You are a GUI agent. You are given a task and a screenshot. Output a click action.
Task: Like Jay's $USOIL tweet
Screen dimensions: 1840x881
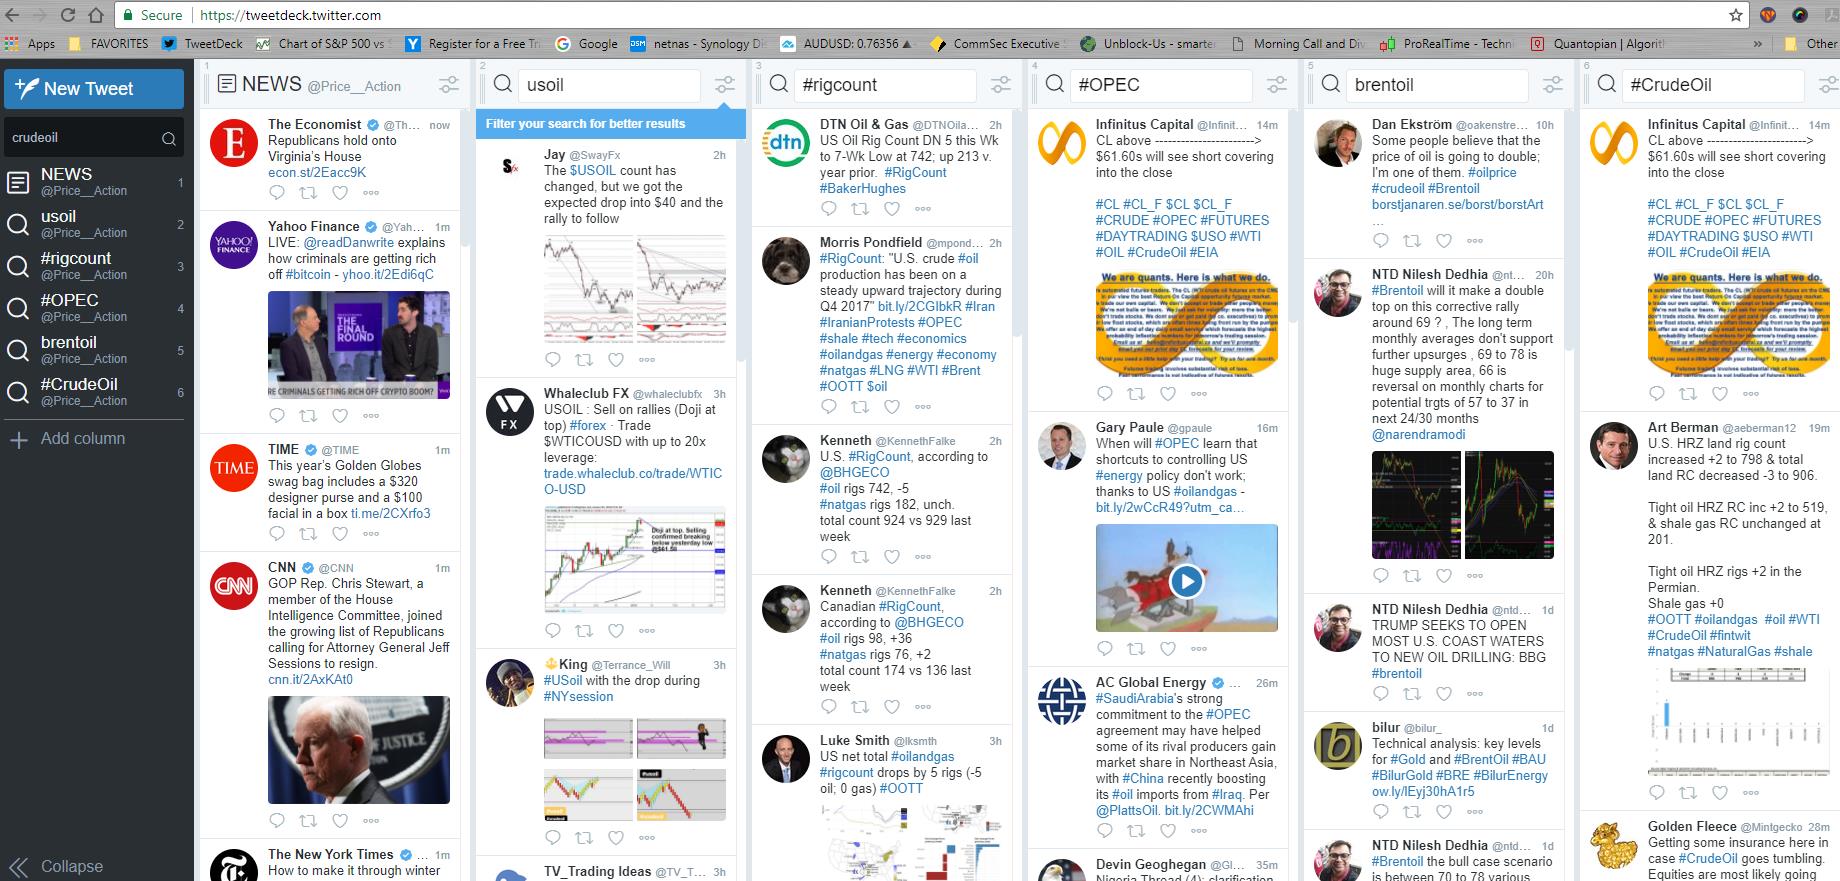(616, 359)
